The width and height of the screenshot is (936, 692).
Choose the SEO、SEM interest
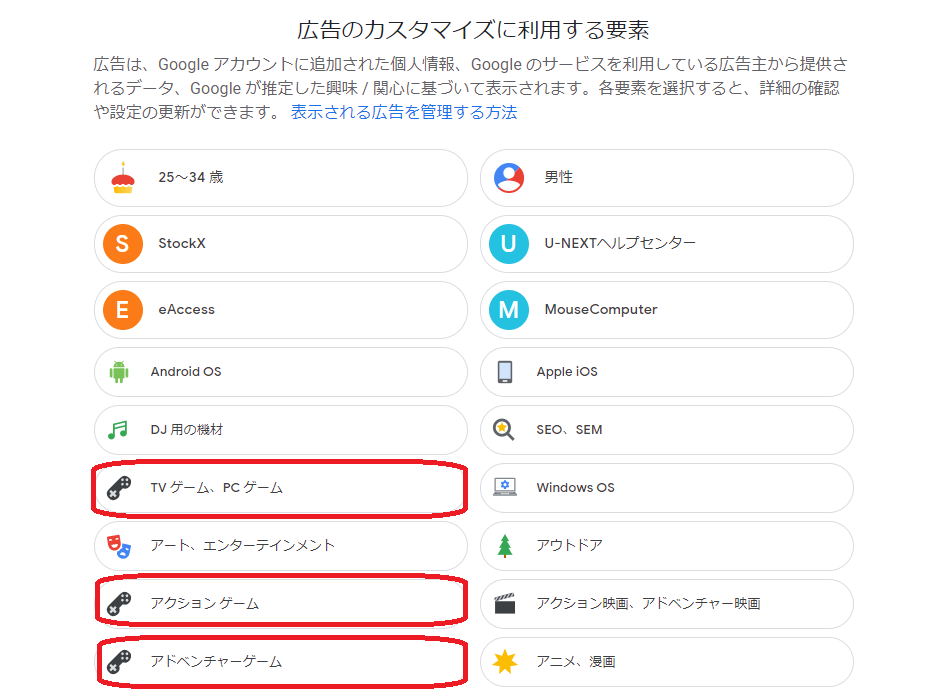pos(667,430)
